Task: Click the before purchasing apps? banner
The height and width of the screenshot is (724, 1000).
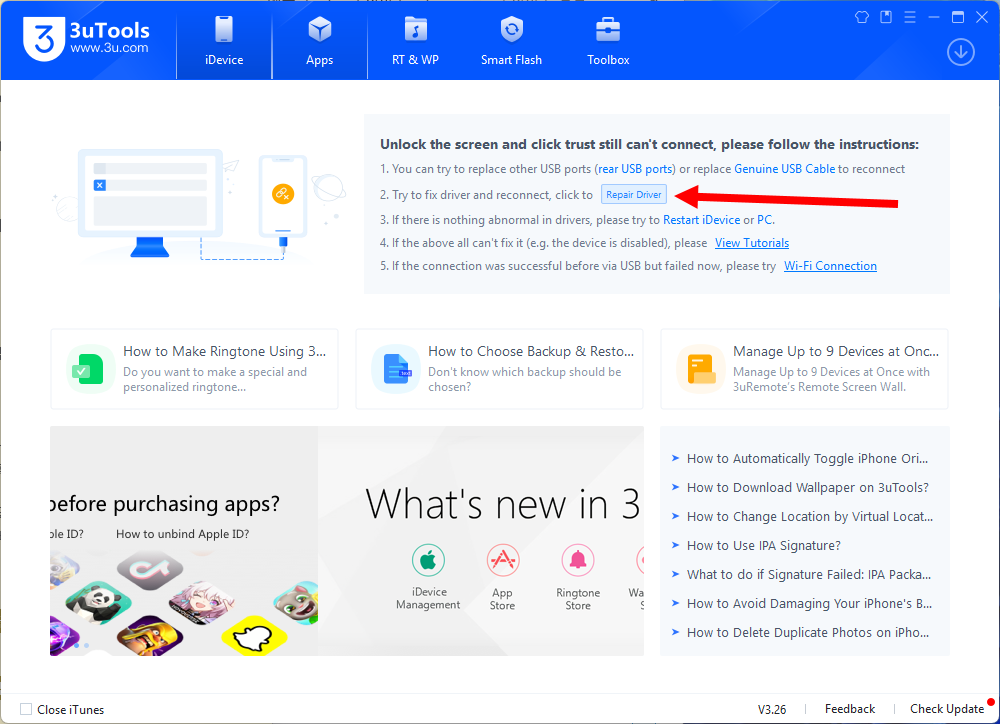Action: (x=184, y=541)
